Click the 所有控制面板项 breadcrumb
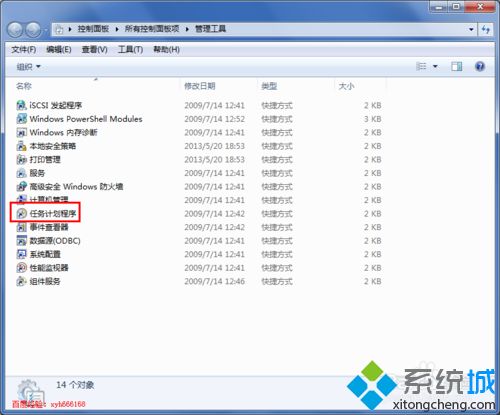The width and height of the screenshot is (500, 415). tap(152, 29)
